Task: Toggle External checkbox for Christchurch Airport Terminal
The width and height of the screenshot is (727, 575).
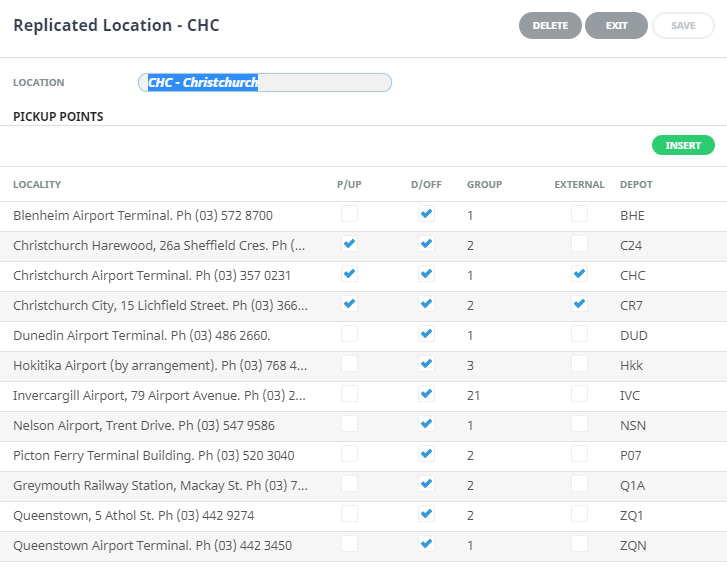Action: 579,274
